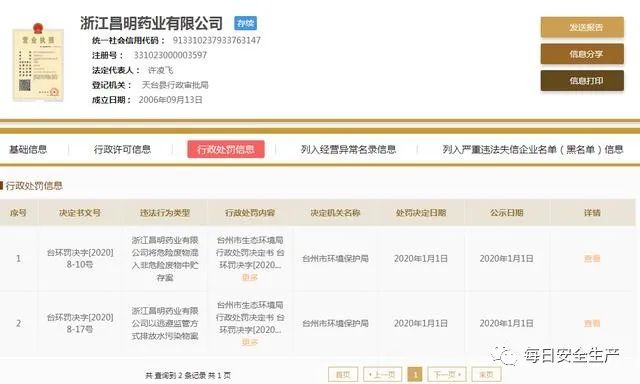Screen dimensions: 640x384
Task: Expand 更多 in penalty row 2
Action: 249,342
